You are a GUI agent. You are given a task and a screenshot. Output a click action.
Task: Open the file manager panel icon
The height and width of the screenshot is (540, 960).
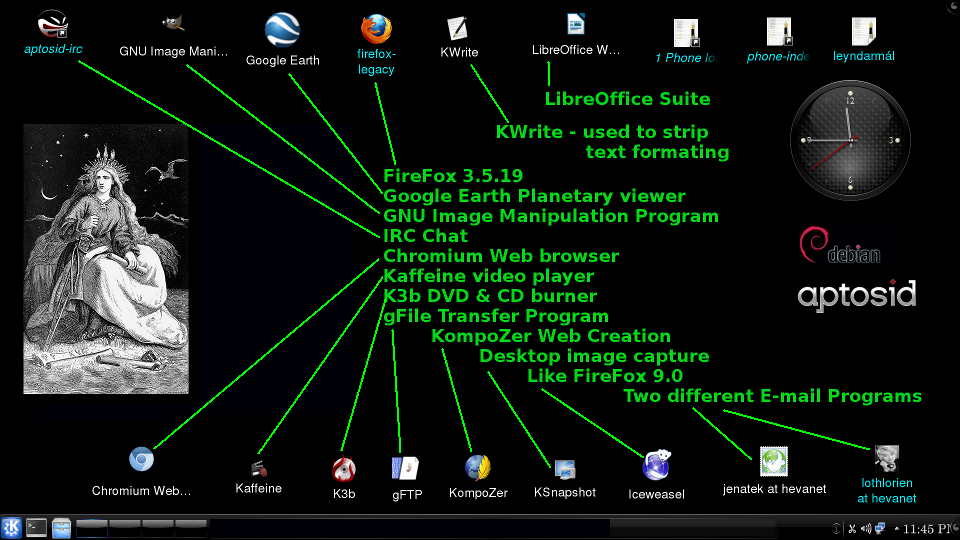point(61,528)
